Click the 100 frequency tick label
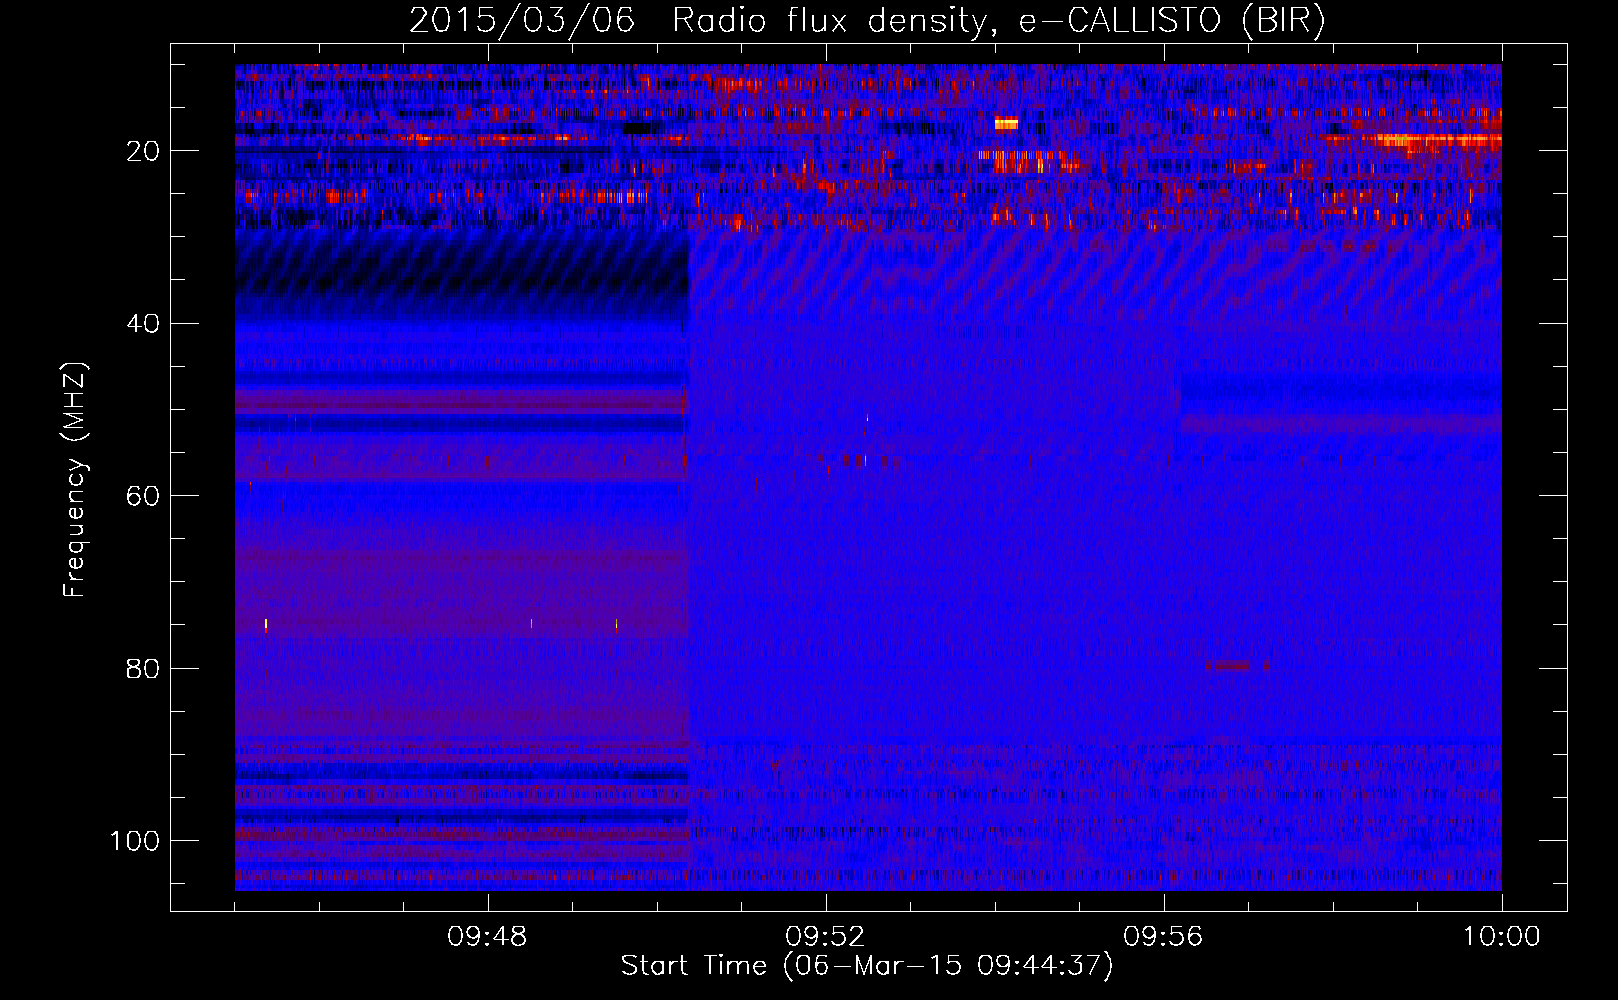 pos(135,841)
